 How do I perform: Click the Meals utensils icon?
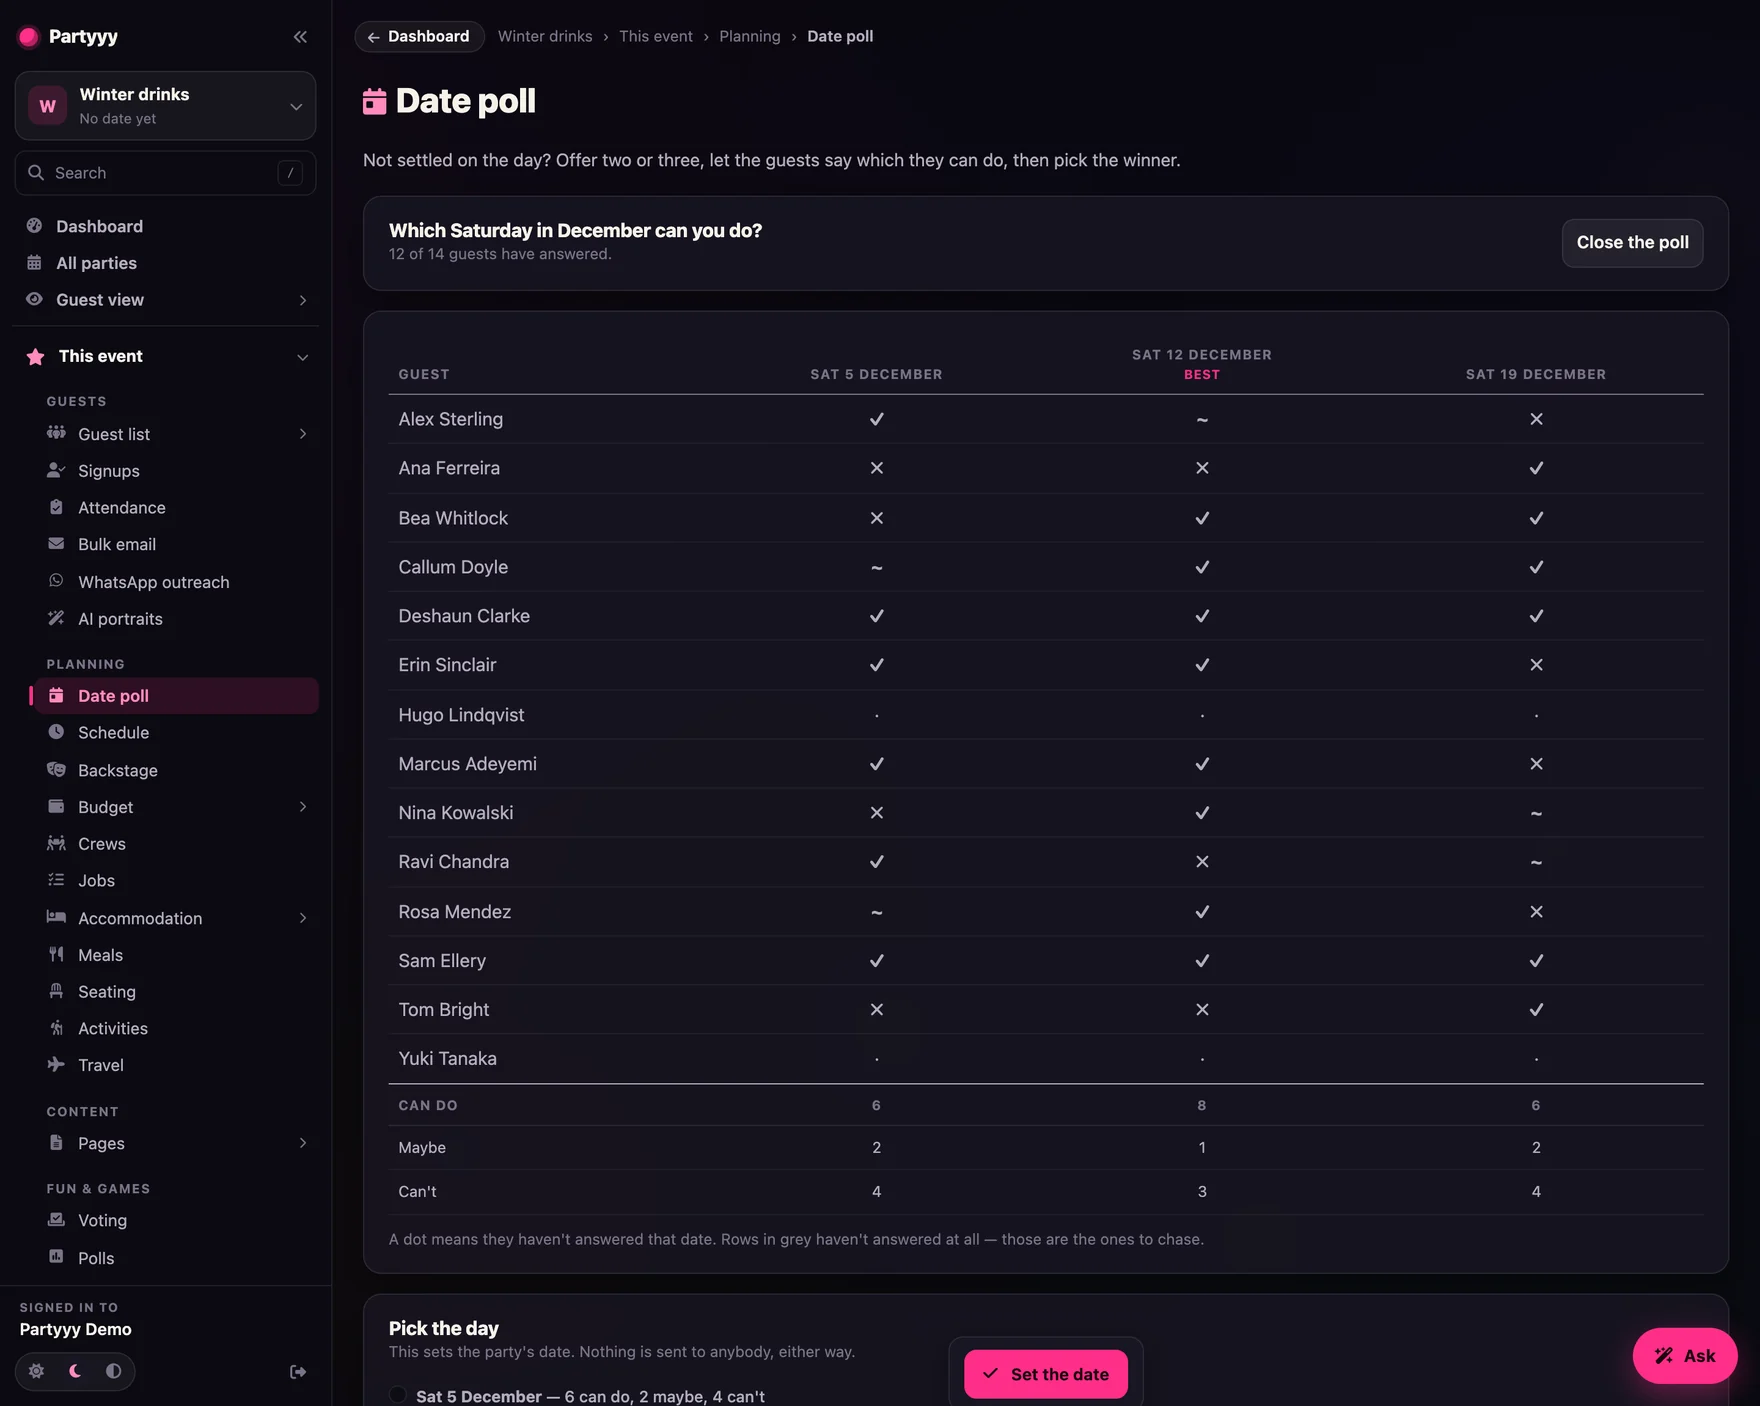[56, 954]
